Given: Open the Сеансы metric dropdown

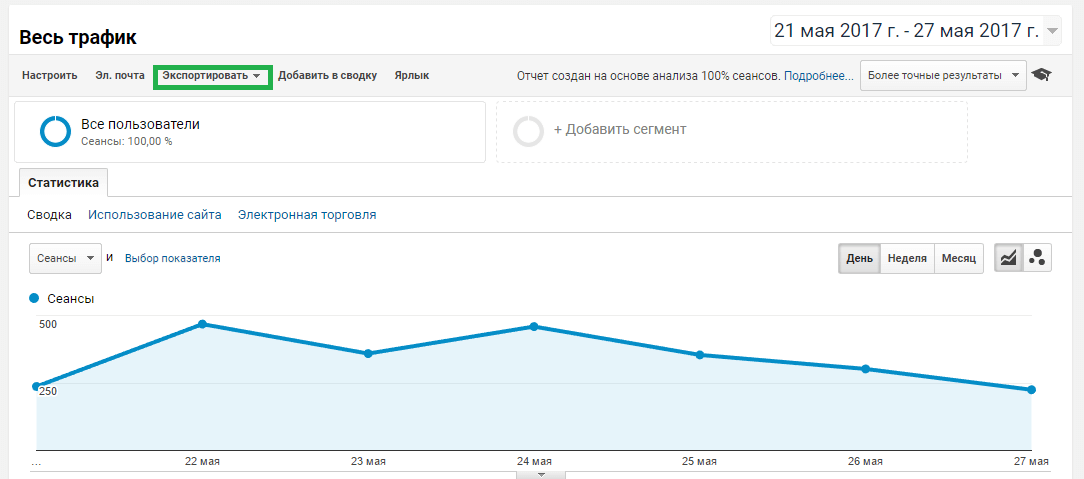Looking at the screenshot, I should coord(65,258).
